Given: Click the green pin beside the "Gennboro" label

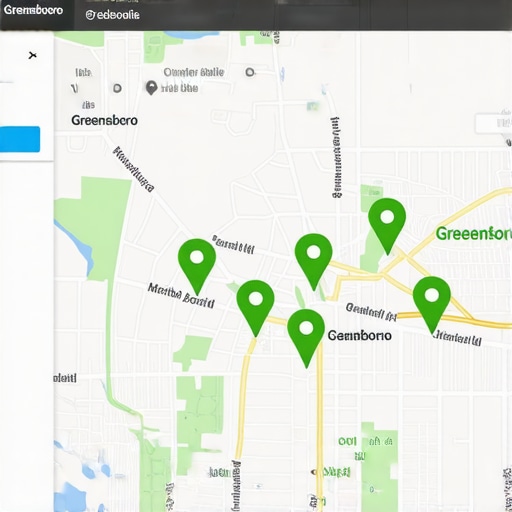Looking at the screenshot, I should click(x=306, y=338).
